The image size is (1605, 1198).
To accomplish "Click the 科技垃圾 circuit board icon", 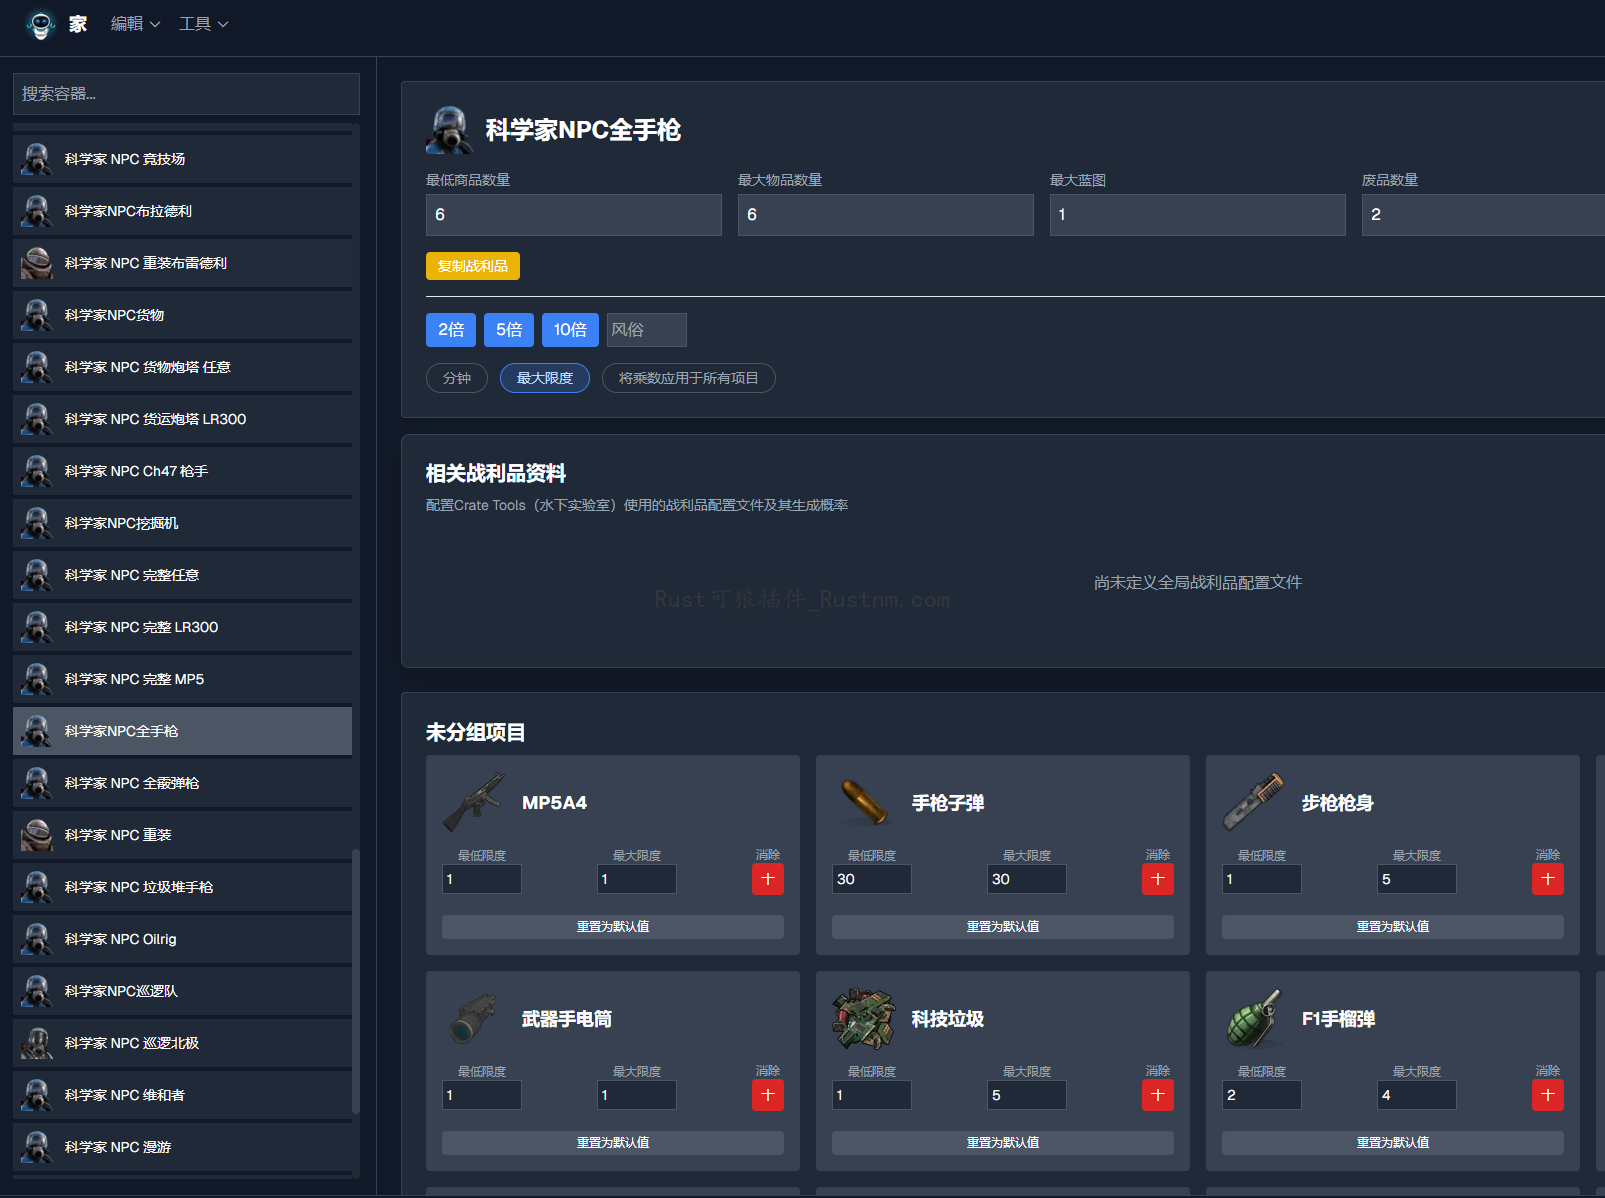I will [x=862, y=1017].
